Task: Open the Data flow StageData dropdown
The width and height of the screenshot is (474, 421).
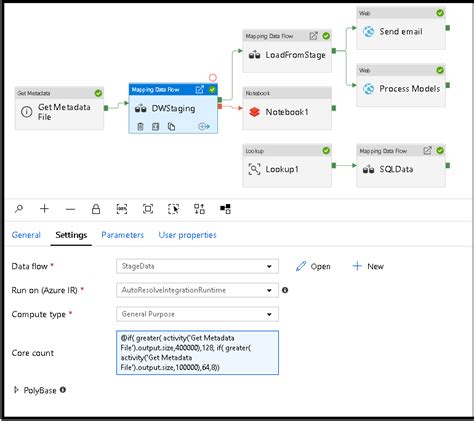Action: tap(197, 266)
